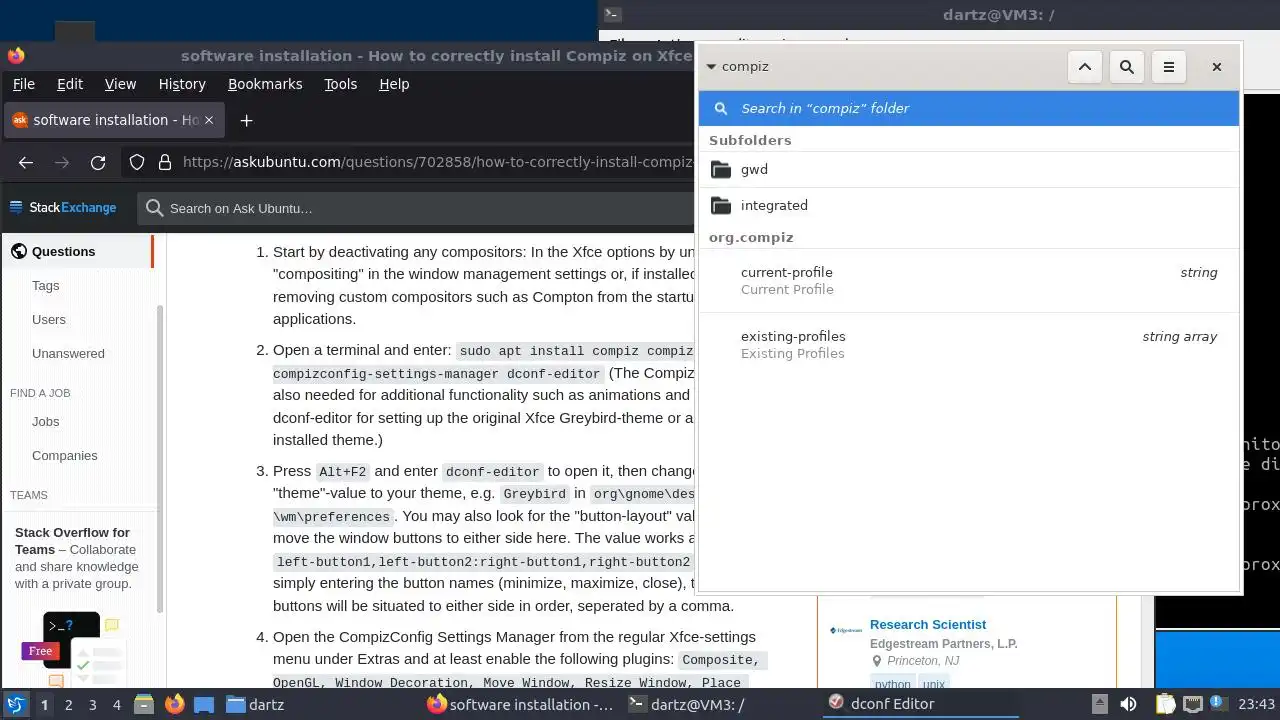This screenshot has height=720, width=1280.
Task: Switch to the software installation Firefox taskbar item
Action: pos(520,705)
